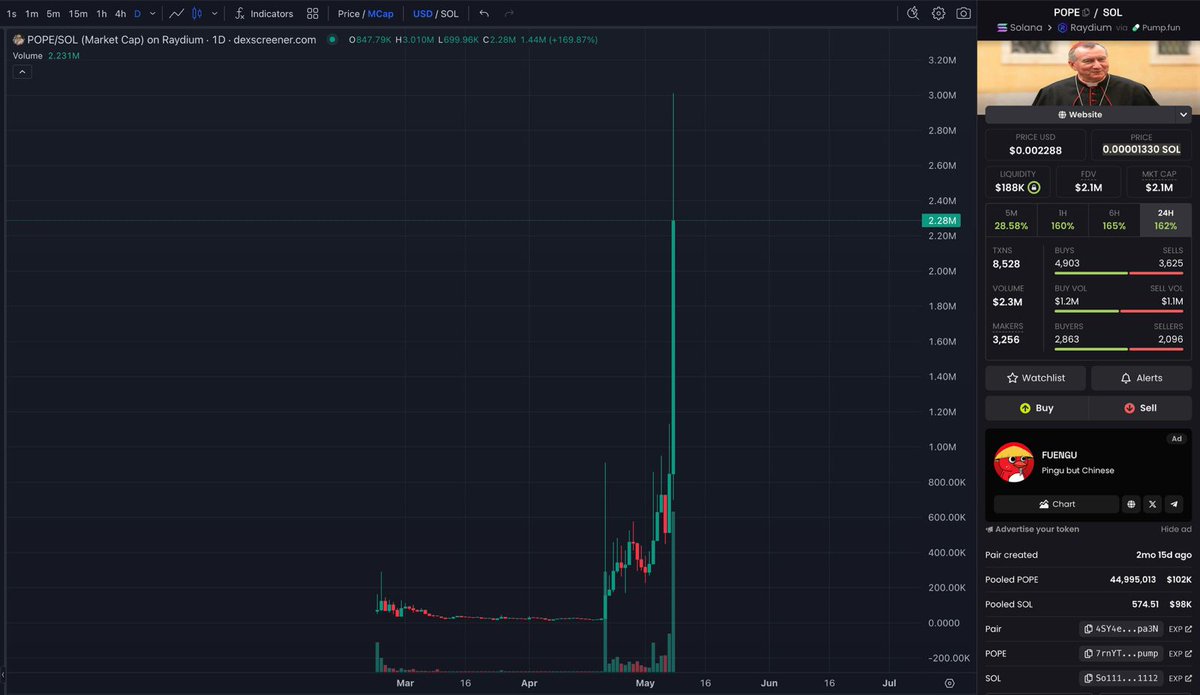Viewport: 1200px width, 695px height.
Task: Select the 4h timeframe
Action: (120, 14)
